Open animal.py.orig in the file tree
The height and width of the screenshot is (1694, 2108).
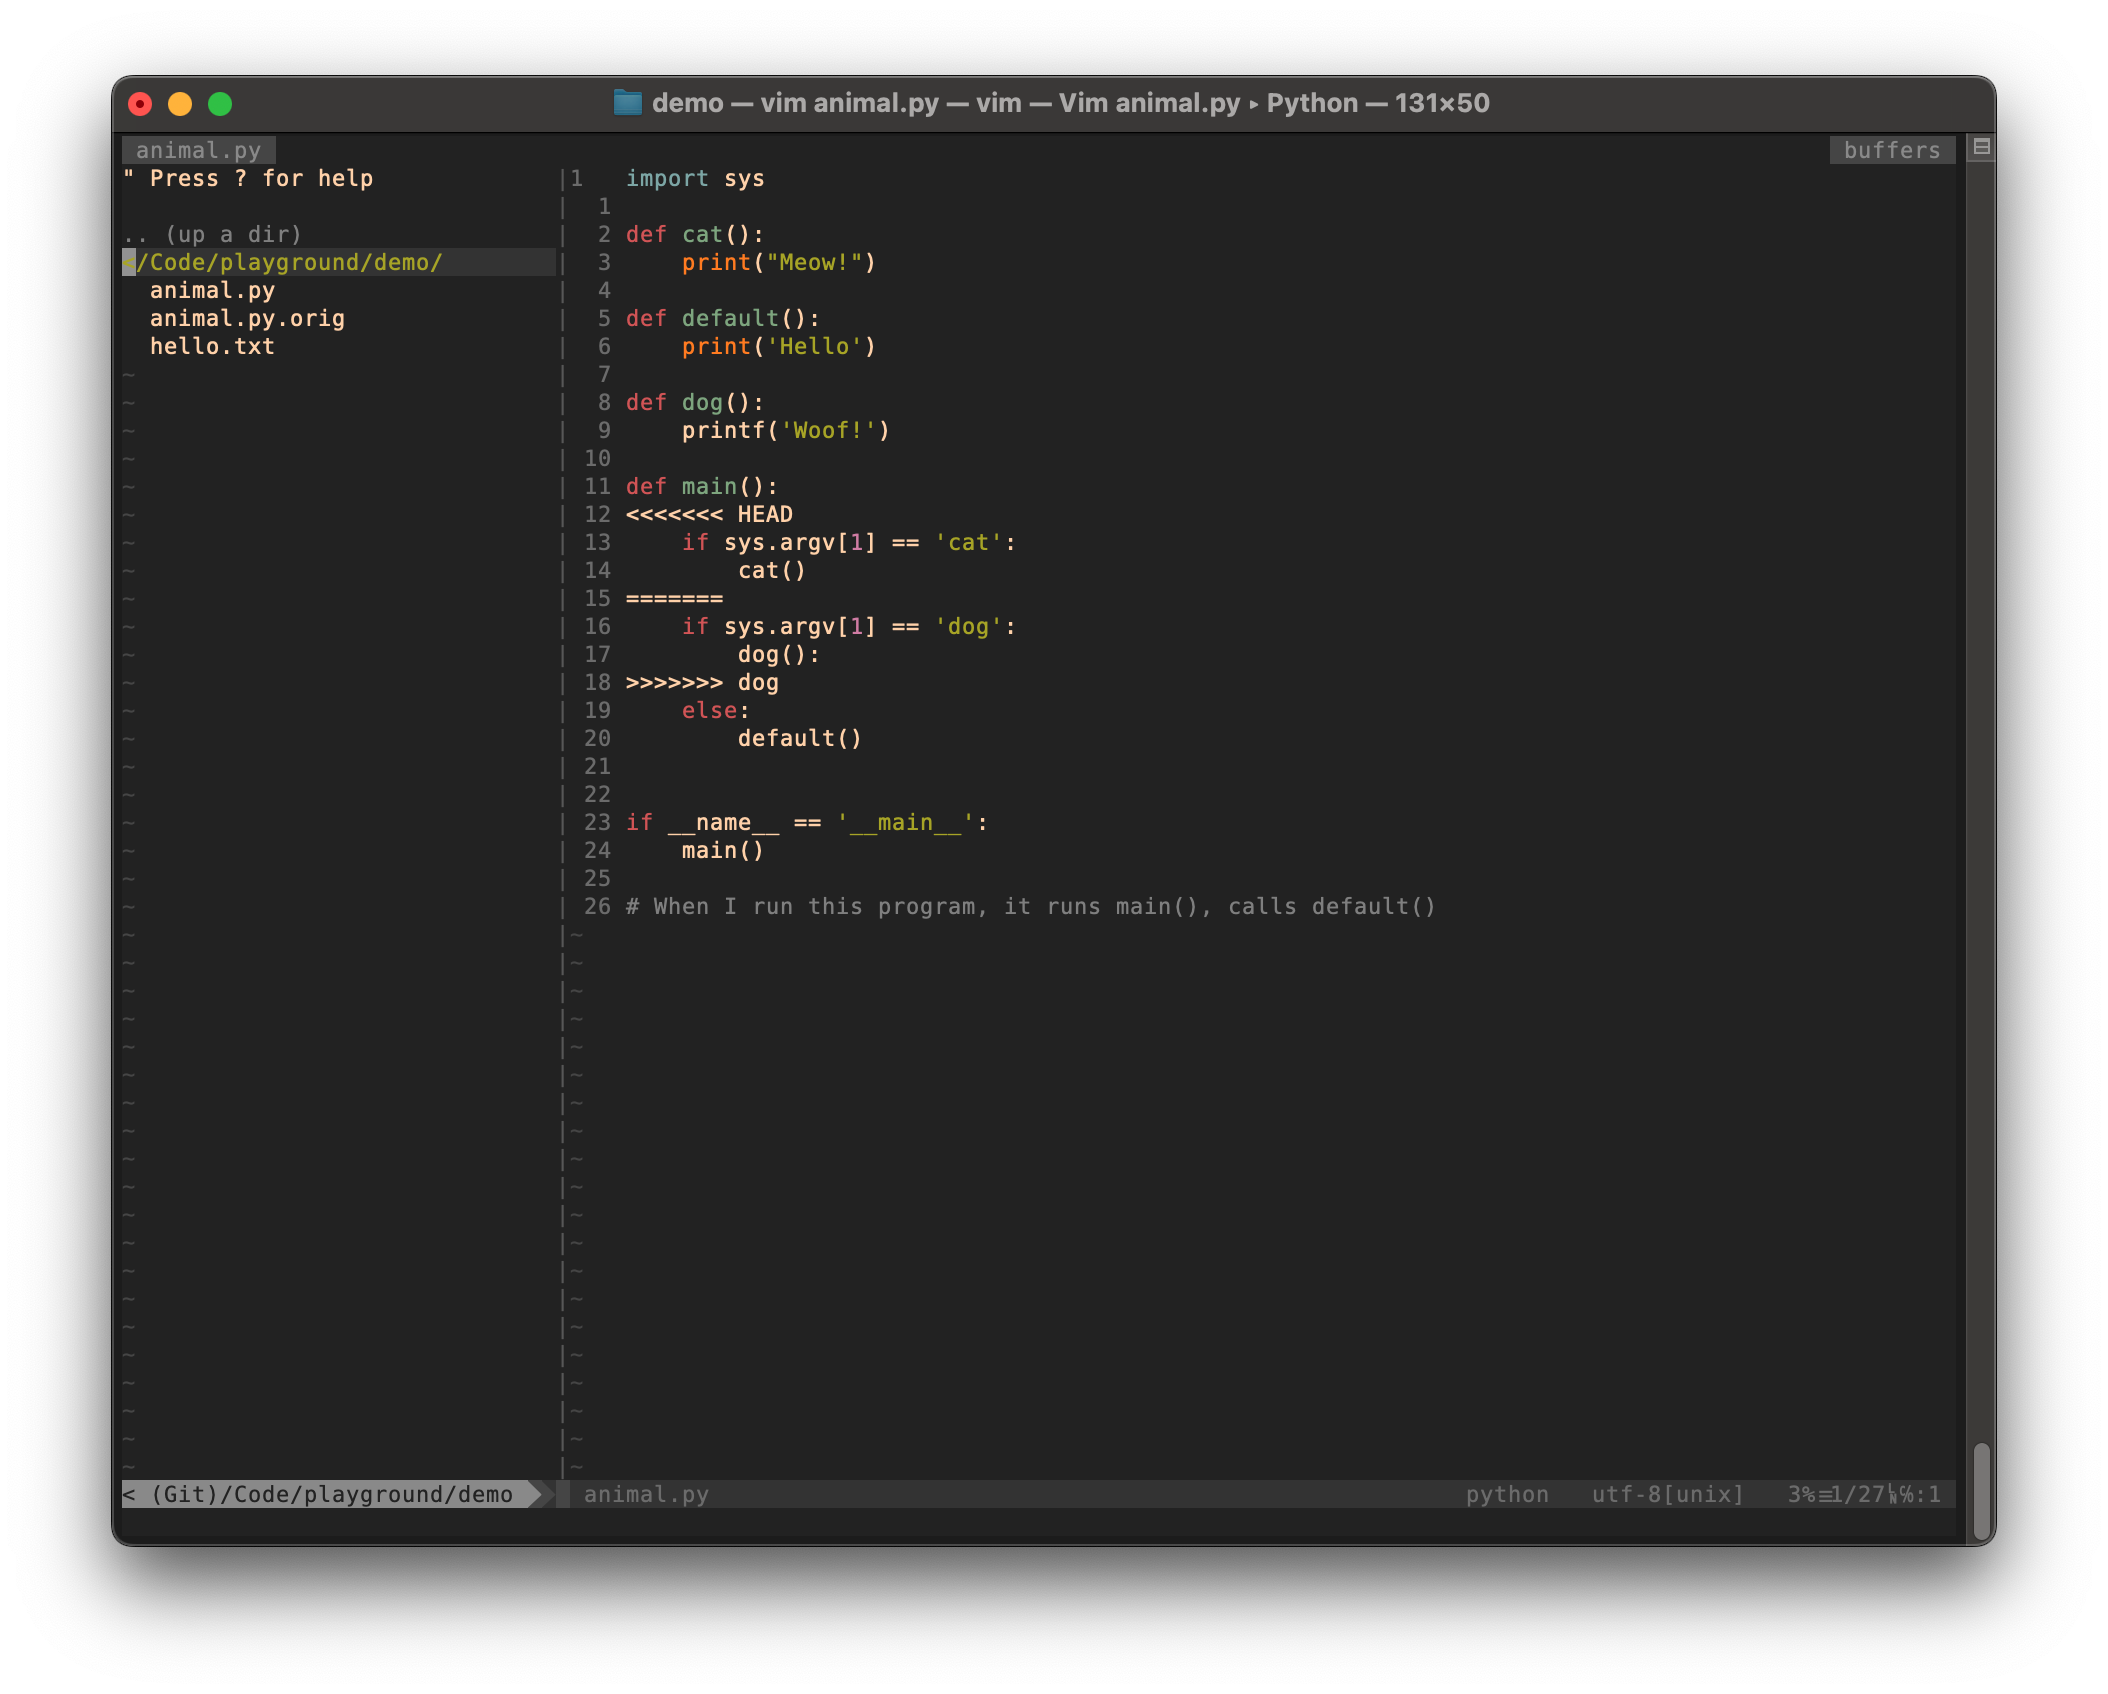click(x=247, y=318)
